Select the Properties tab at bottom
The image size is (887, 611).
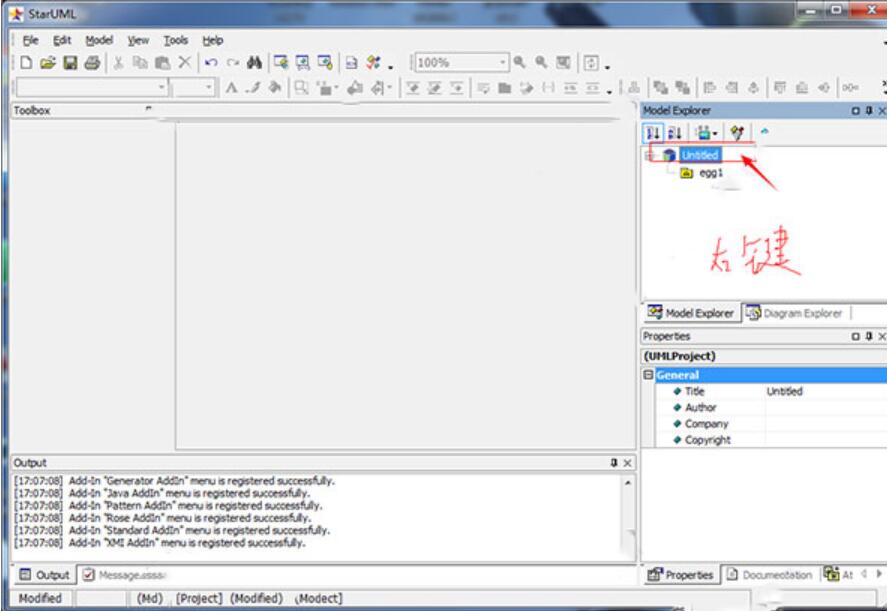[681, 575]
